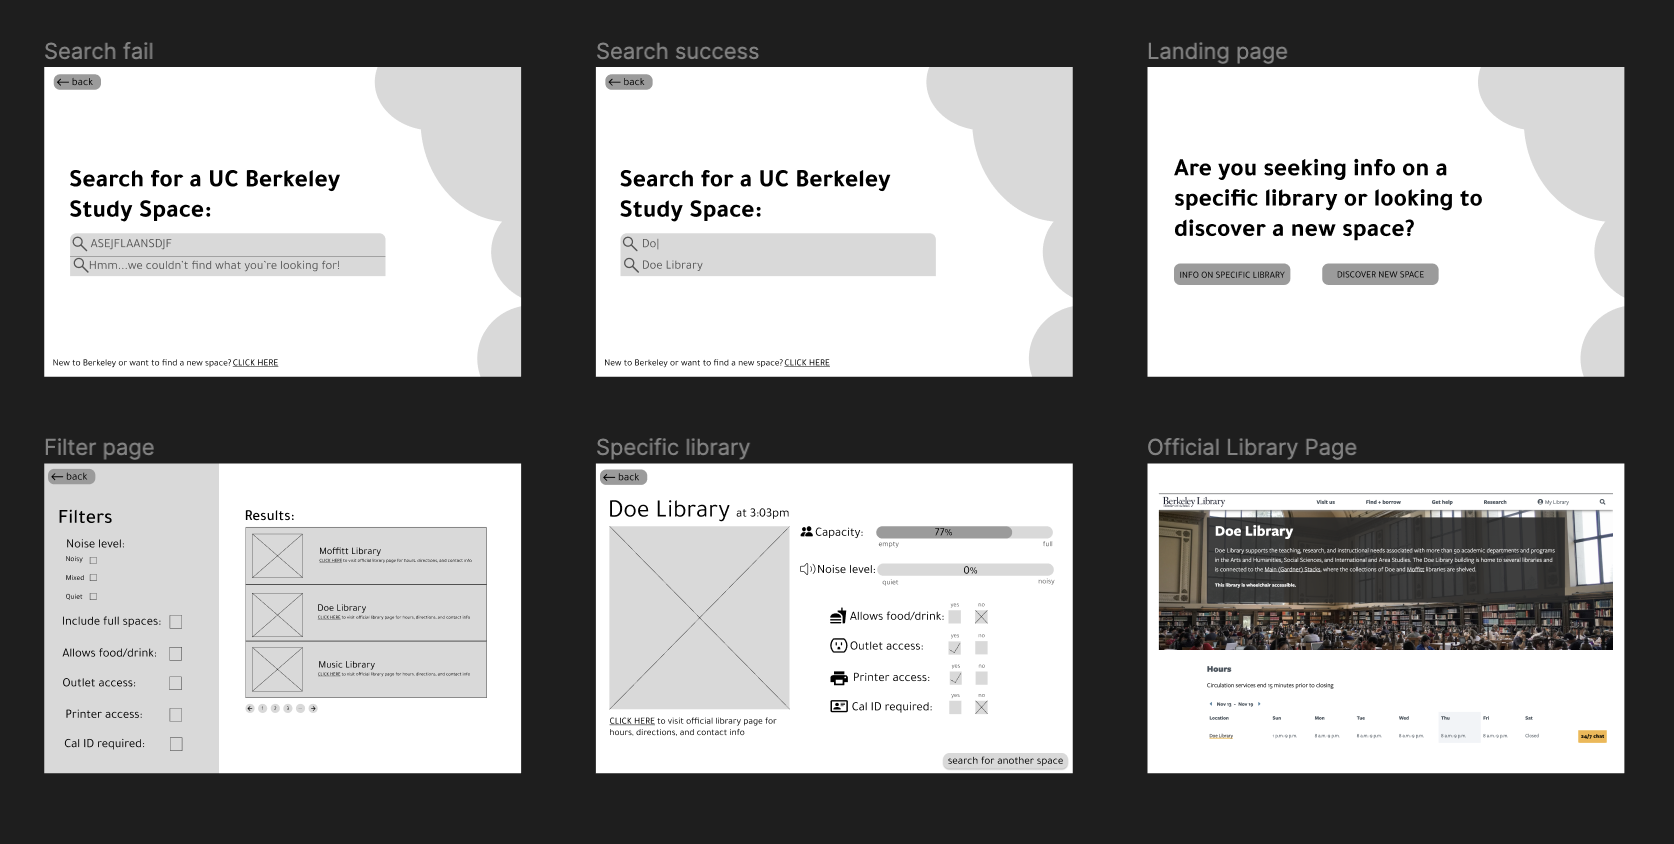Click the previous week arrow before Nov 13
The height and width of the screenshot is (844, 1674).
click(1211, 704)
